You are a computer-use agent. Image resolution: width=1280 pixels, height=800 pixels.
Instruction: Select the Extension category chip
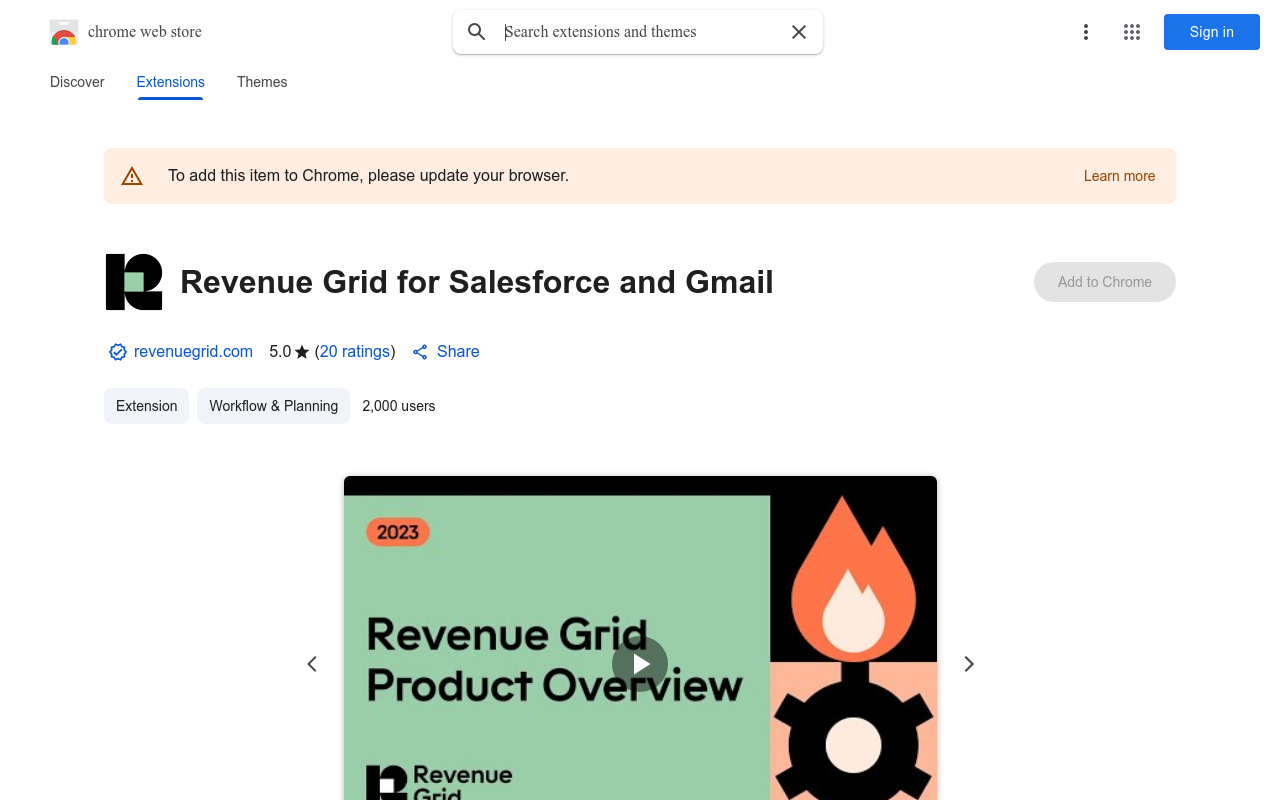click(146, 406)
